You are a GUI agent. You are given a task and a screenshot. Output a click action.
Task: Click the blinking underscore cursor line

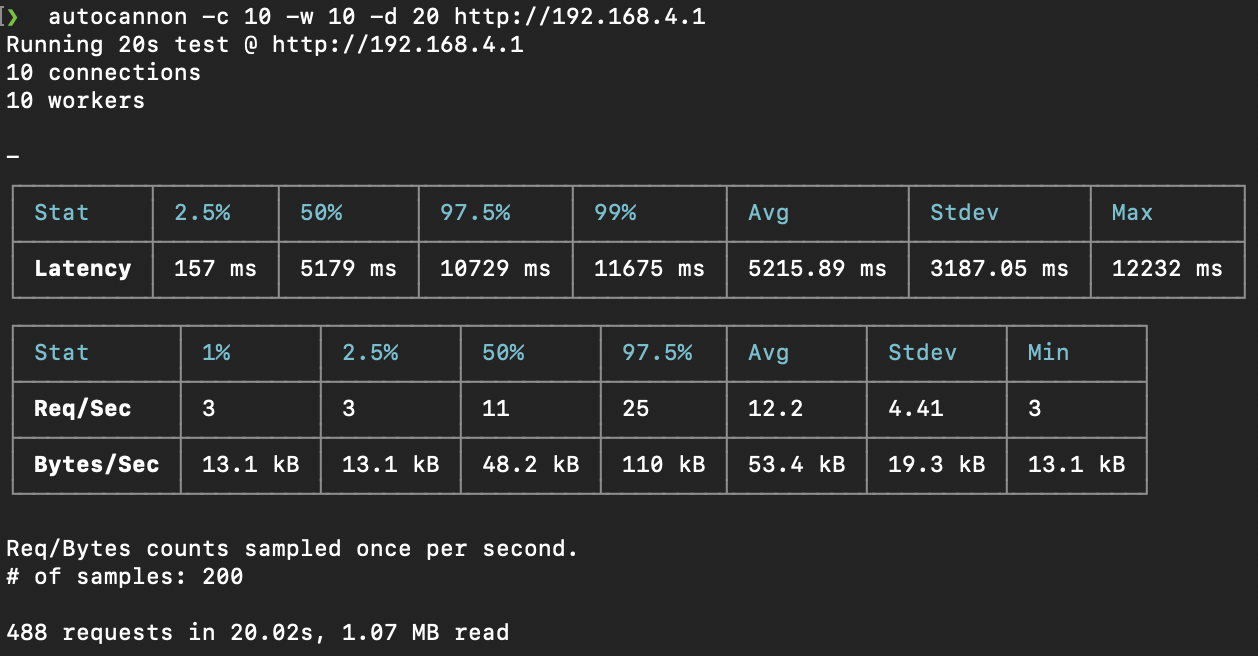13,157
